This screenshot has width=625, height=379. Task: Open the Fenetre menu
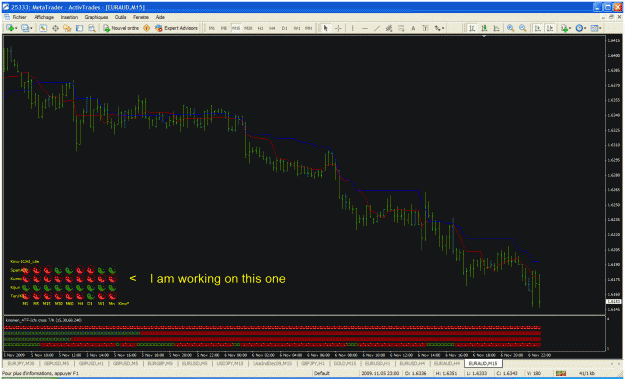[x=141, y=17]
